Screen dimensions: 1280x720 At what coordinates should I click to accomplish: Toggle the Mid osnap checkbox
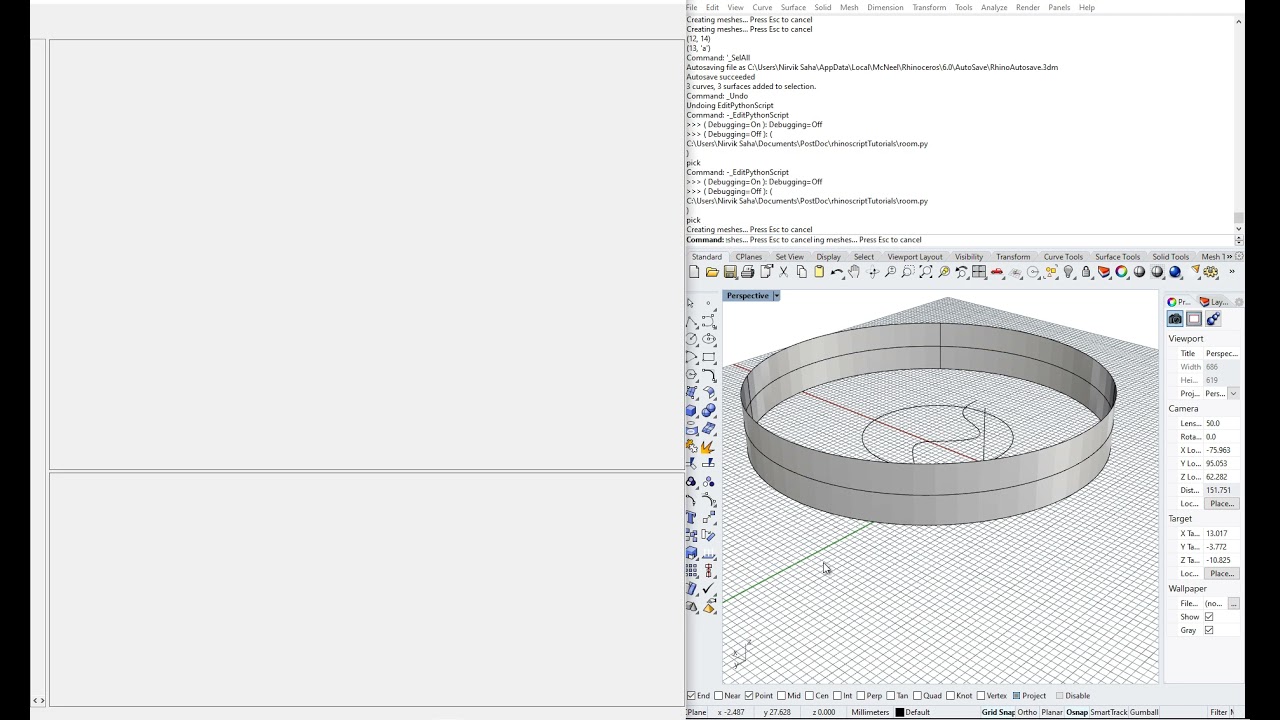point(781,696)
